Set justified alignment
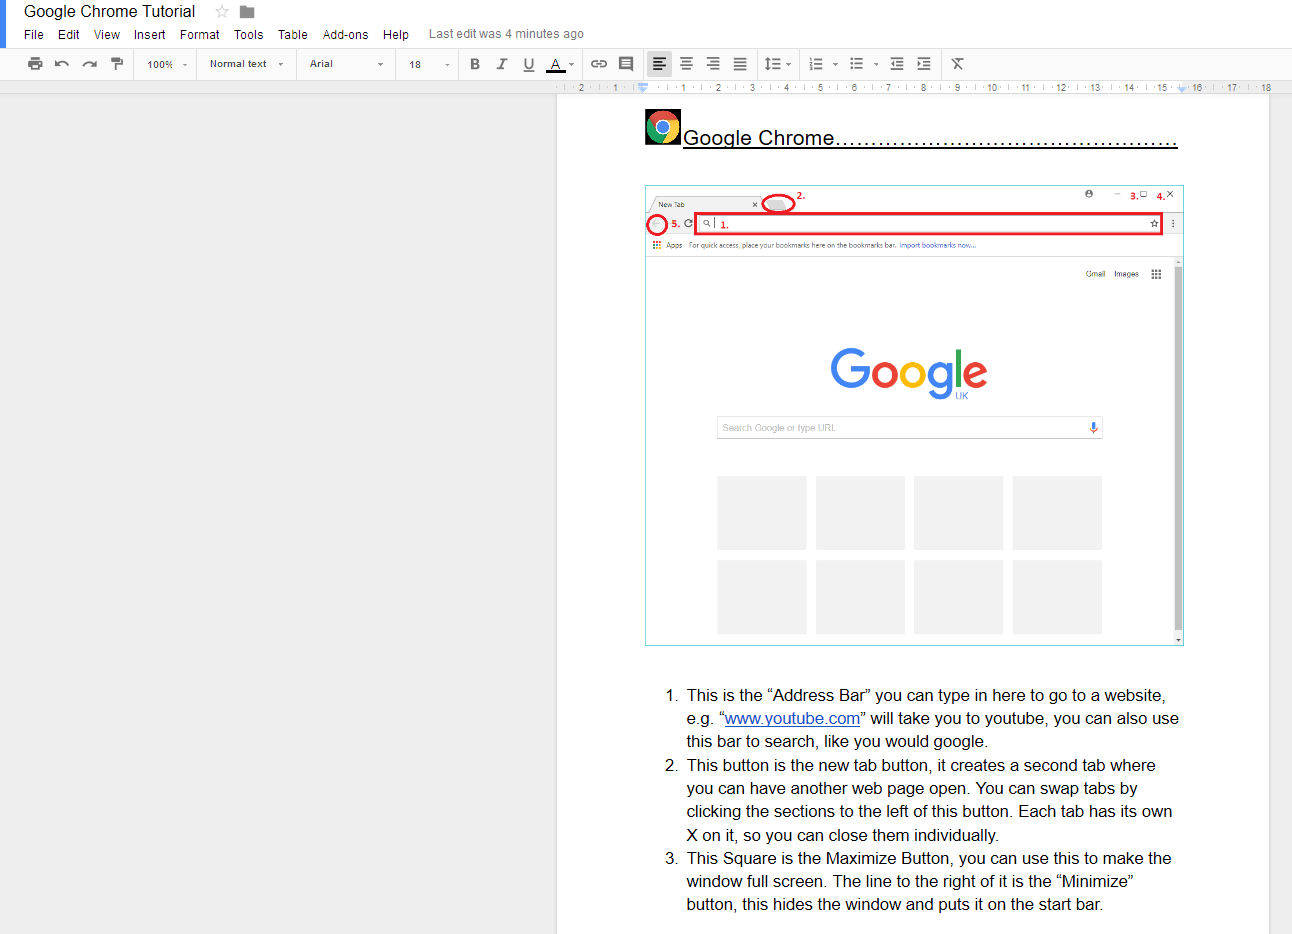Screen dimensions: 1292x934 pyautogui.click(x=740, y=64)
